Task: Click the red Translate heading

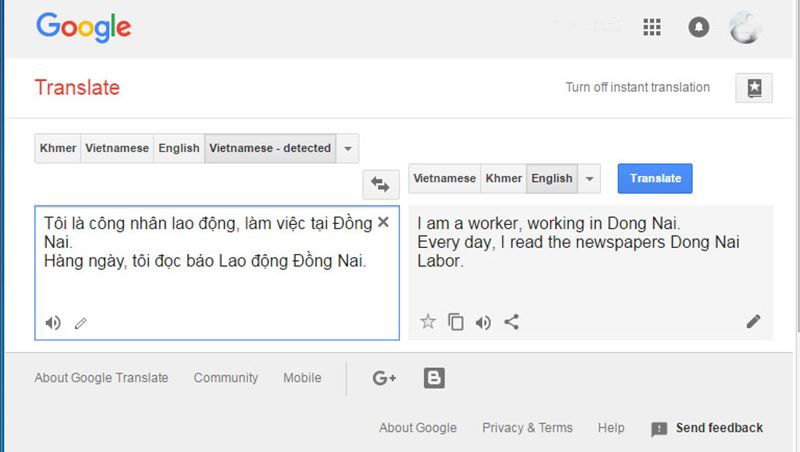Action: [x=77, y=88]
